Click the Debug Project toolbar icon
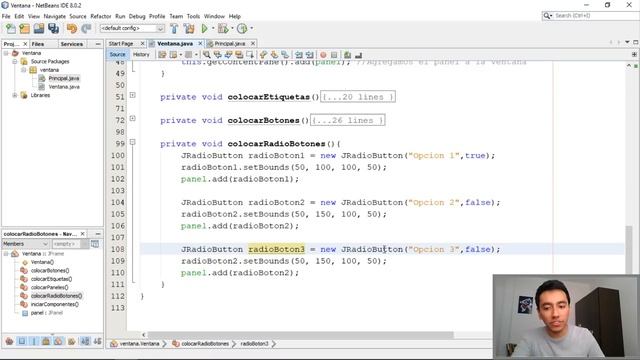 coord(222,29)
